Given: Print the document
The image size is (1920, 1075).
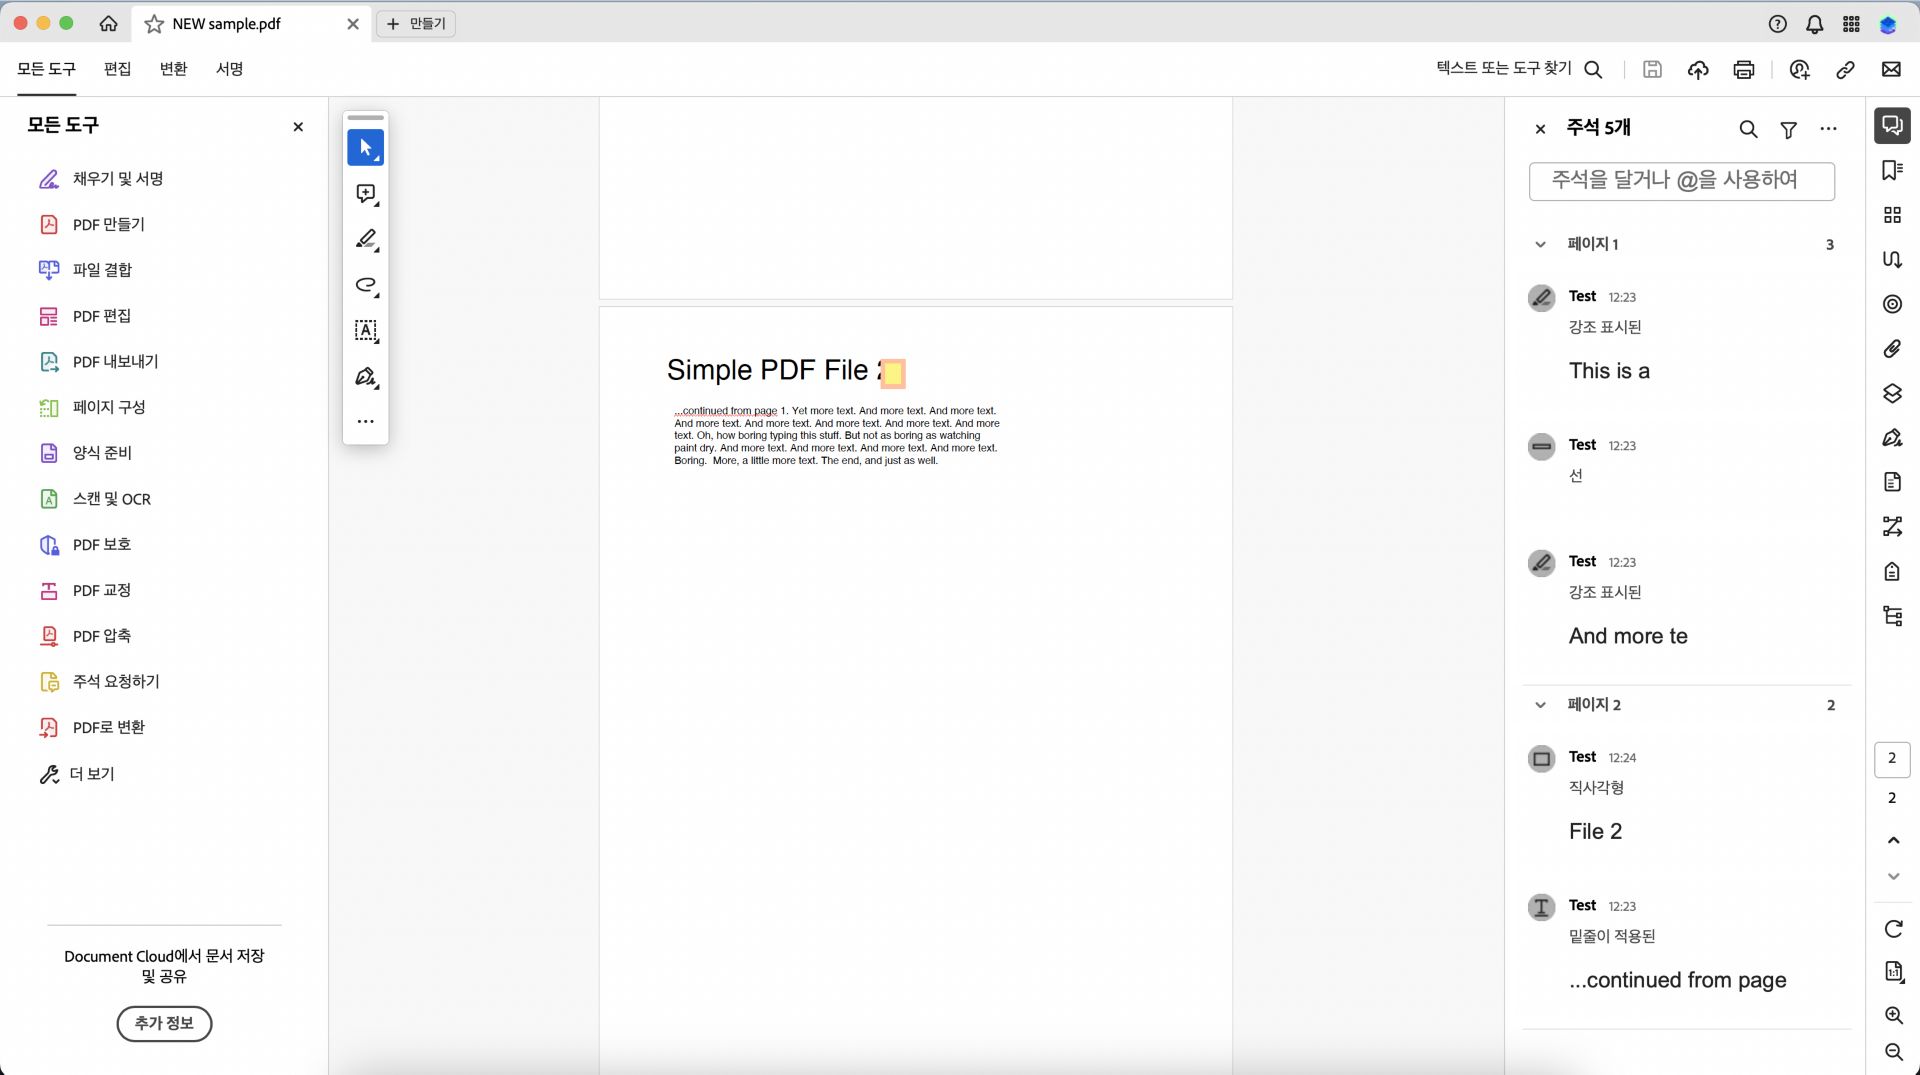Looking at the screenshot, I should 1744,69.
